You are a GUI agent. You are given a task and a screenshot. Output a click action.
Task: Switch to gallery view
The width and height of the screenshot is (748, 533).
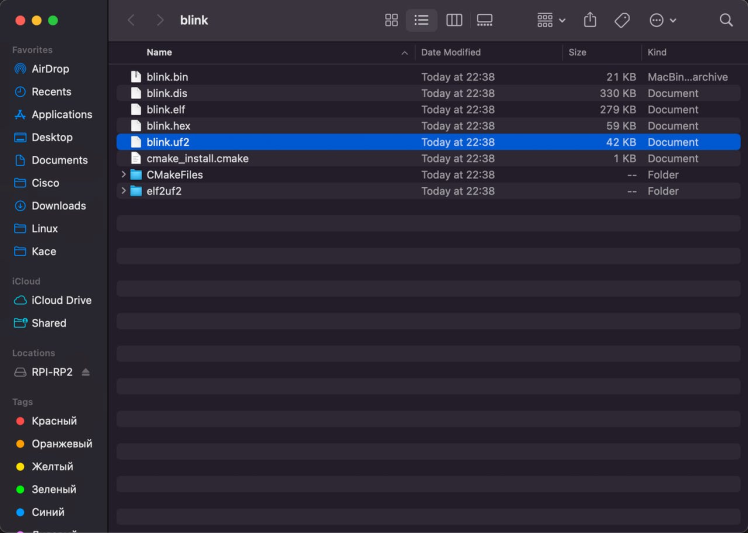click(x=485, y=20)
